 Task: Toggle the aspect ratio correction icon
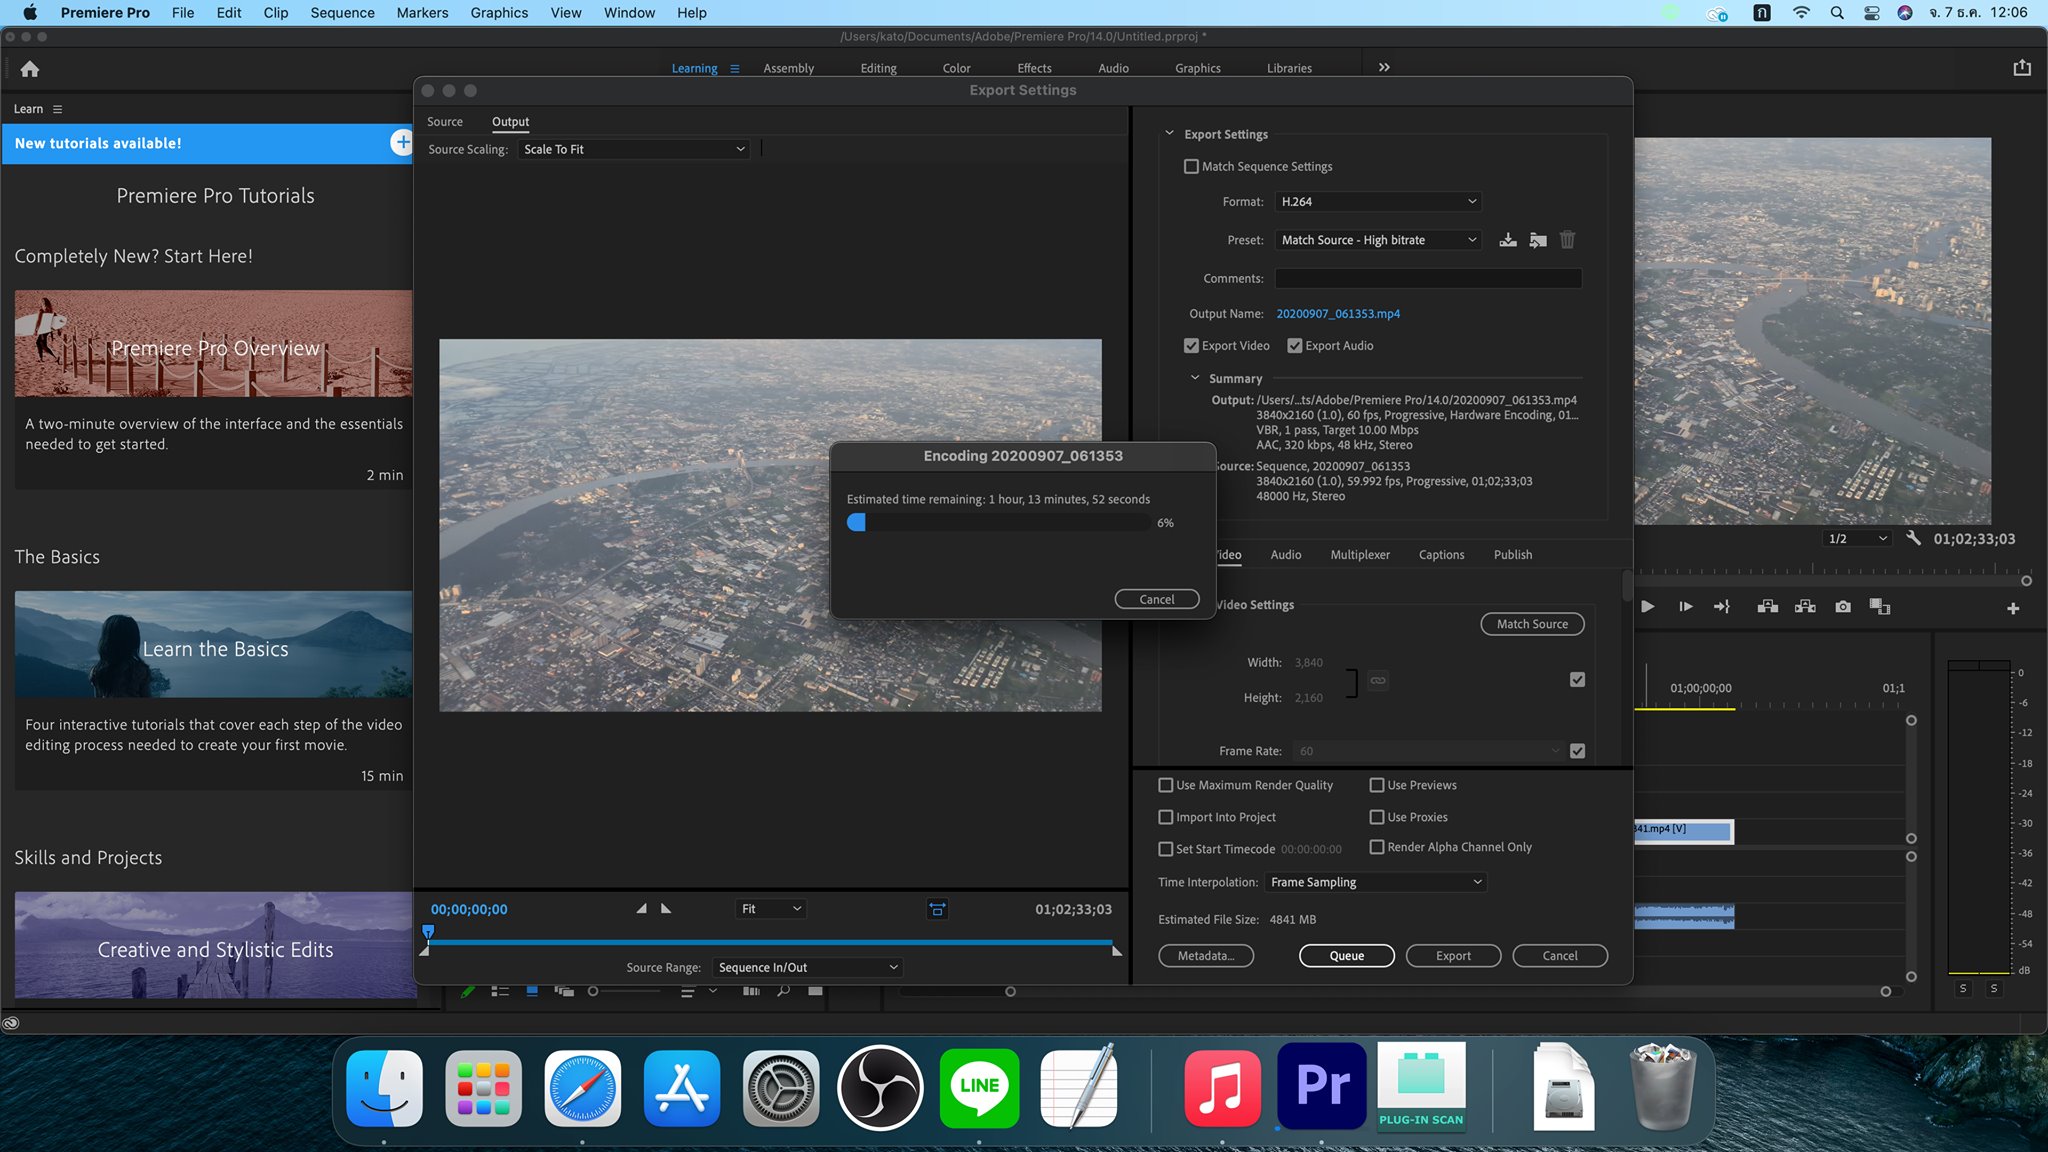(x=937, y=909)
